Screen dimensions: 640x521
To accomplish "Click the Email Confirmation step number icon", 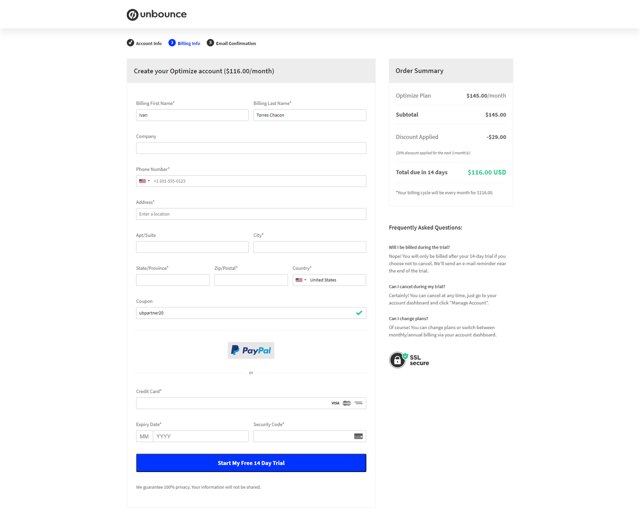I will (210, 43).
